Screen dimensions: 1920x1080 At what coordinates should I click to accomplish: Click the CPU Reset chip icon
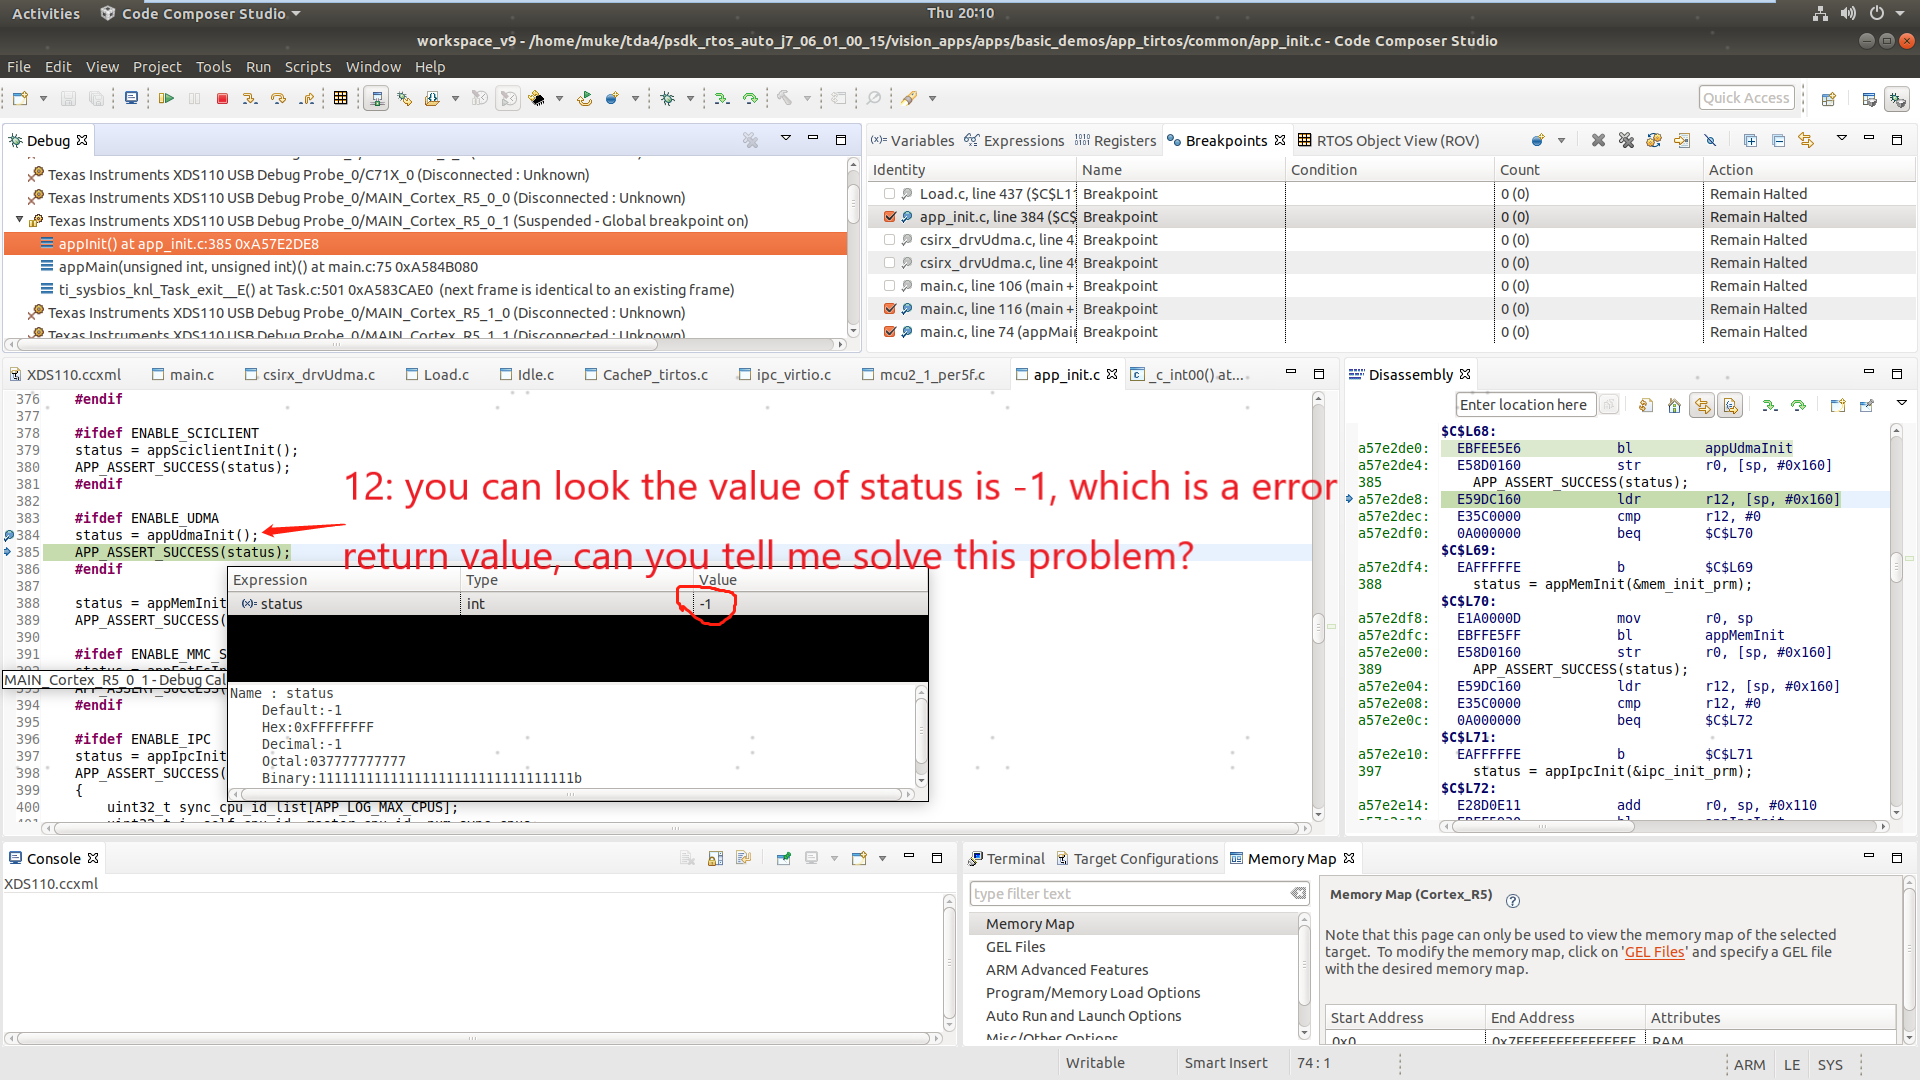pyautogui.click(x=537, y=98)
